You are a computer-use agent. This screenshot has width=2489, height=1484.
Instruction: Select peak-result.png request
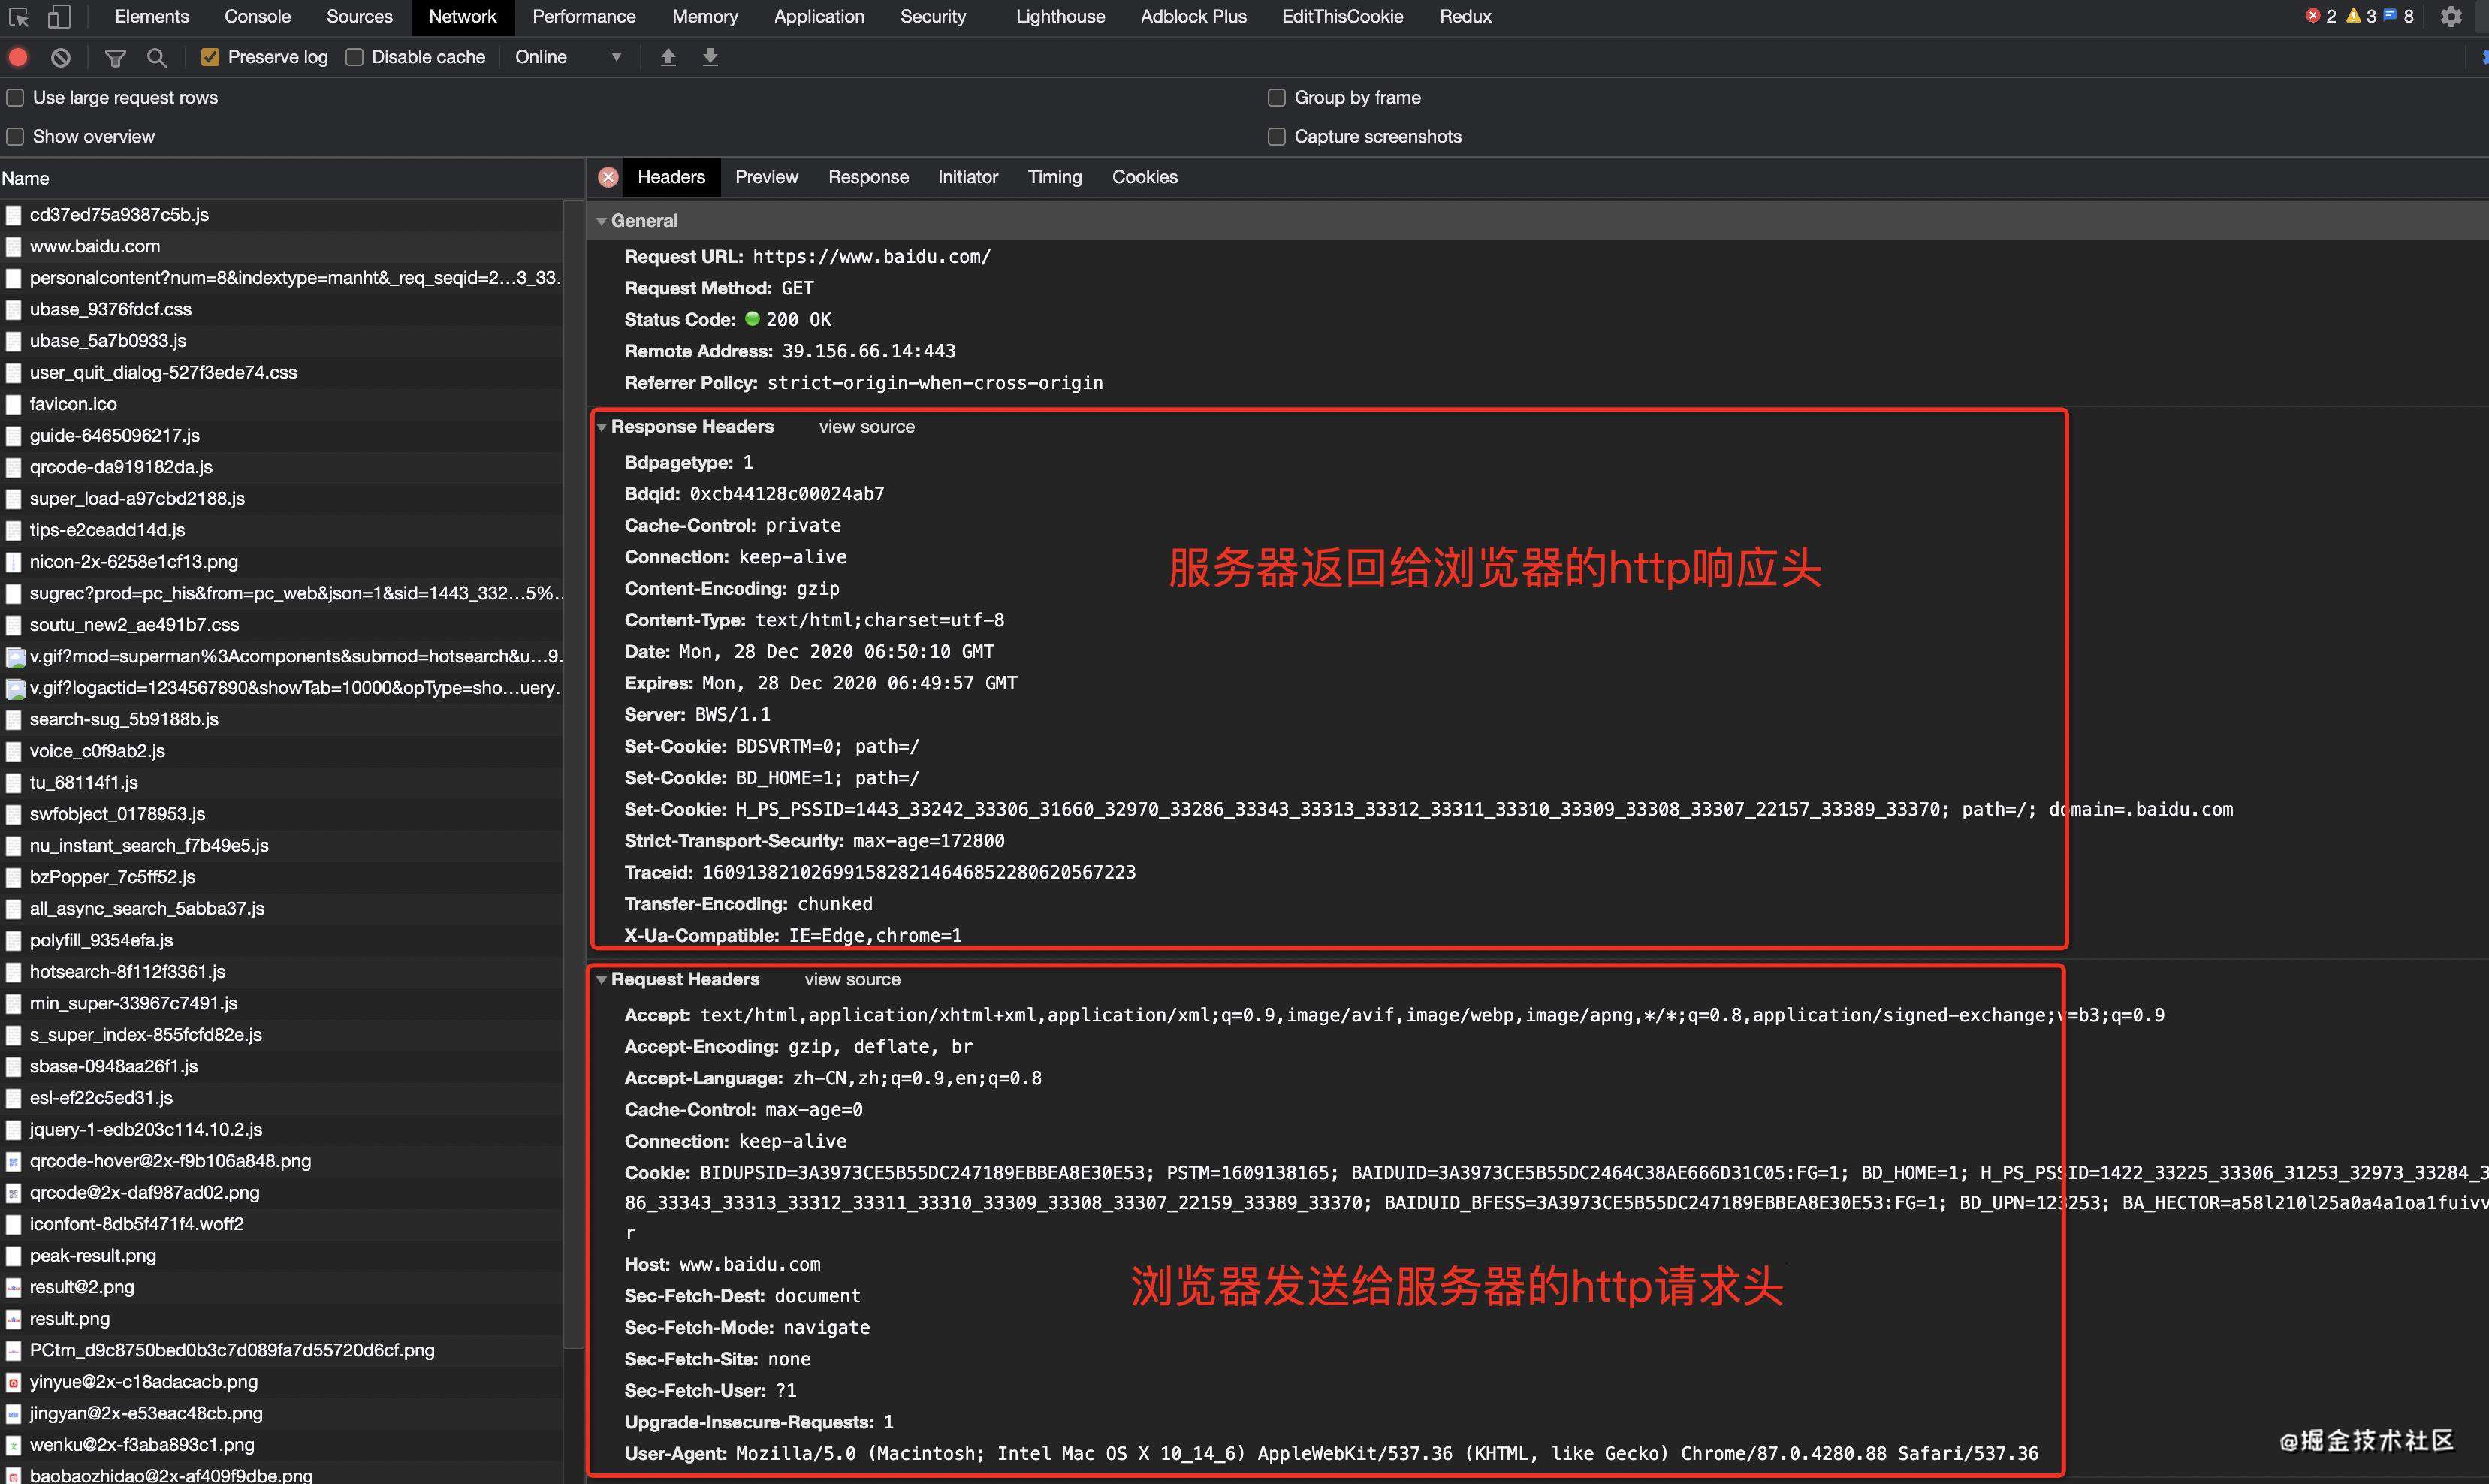pyautogui.click(x=282, y=1255)
